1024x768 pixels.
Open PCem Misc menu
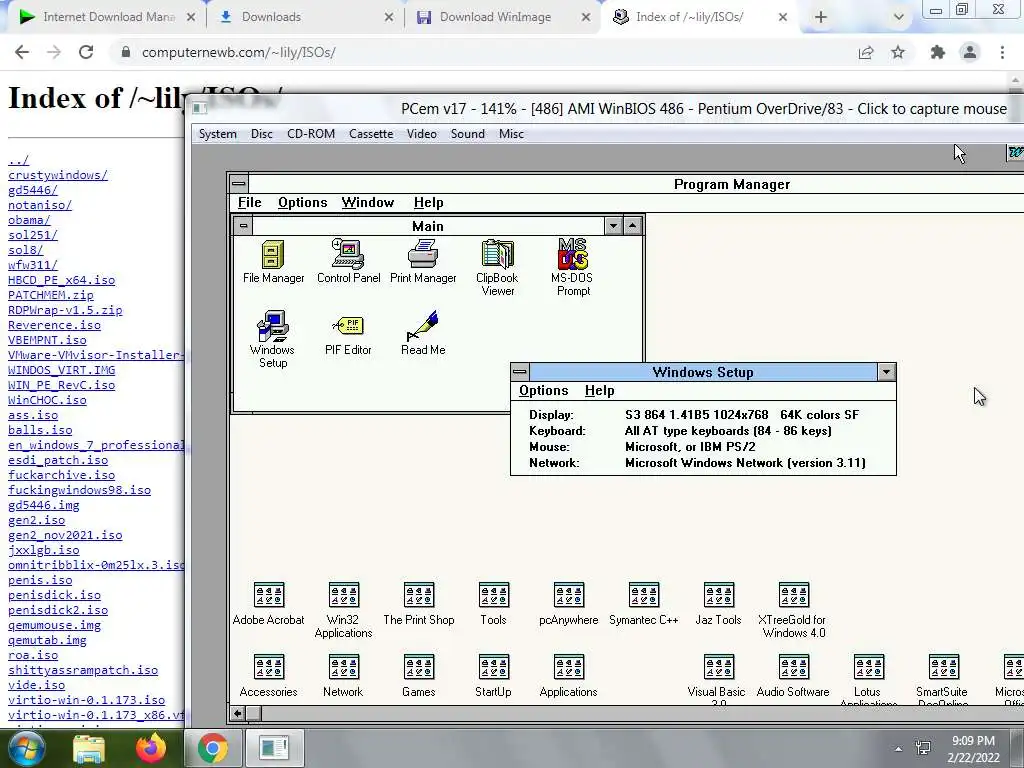(x=511, y=134)
